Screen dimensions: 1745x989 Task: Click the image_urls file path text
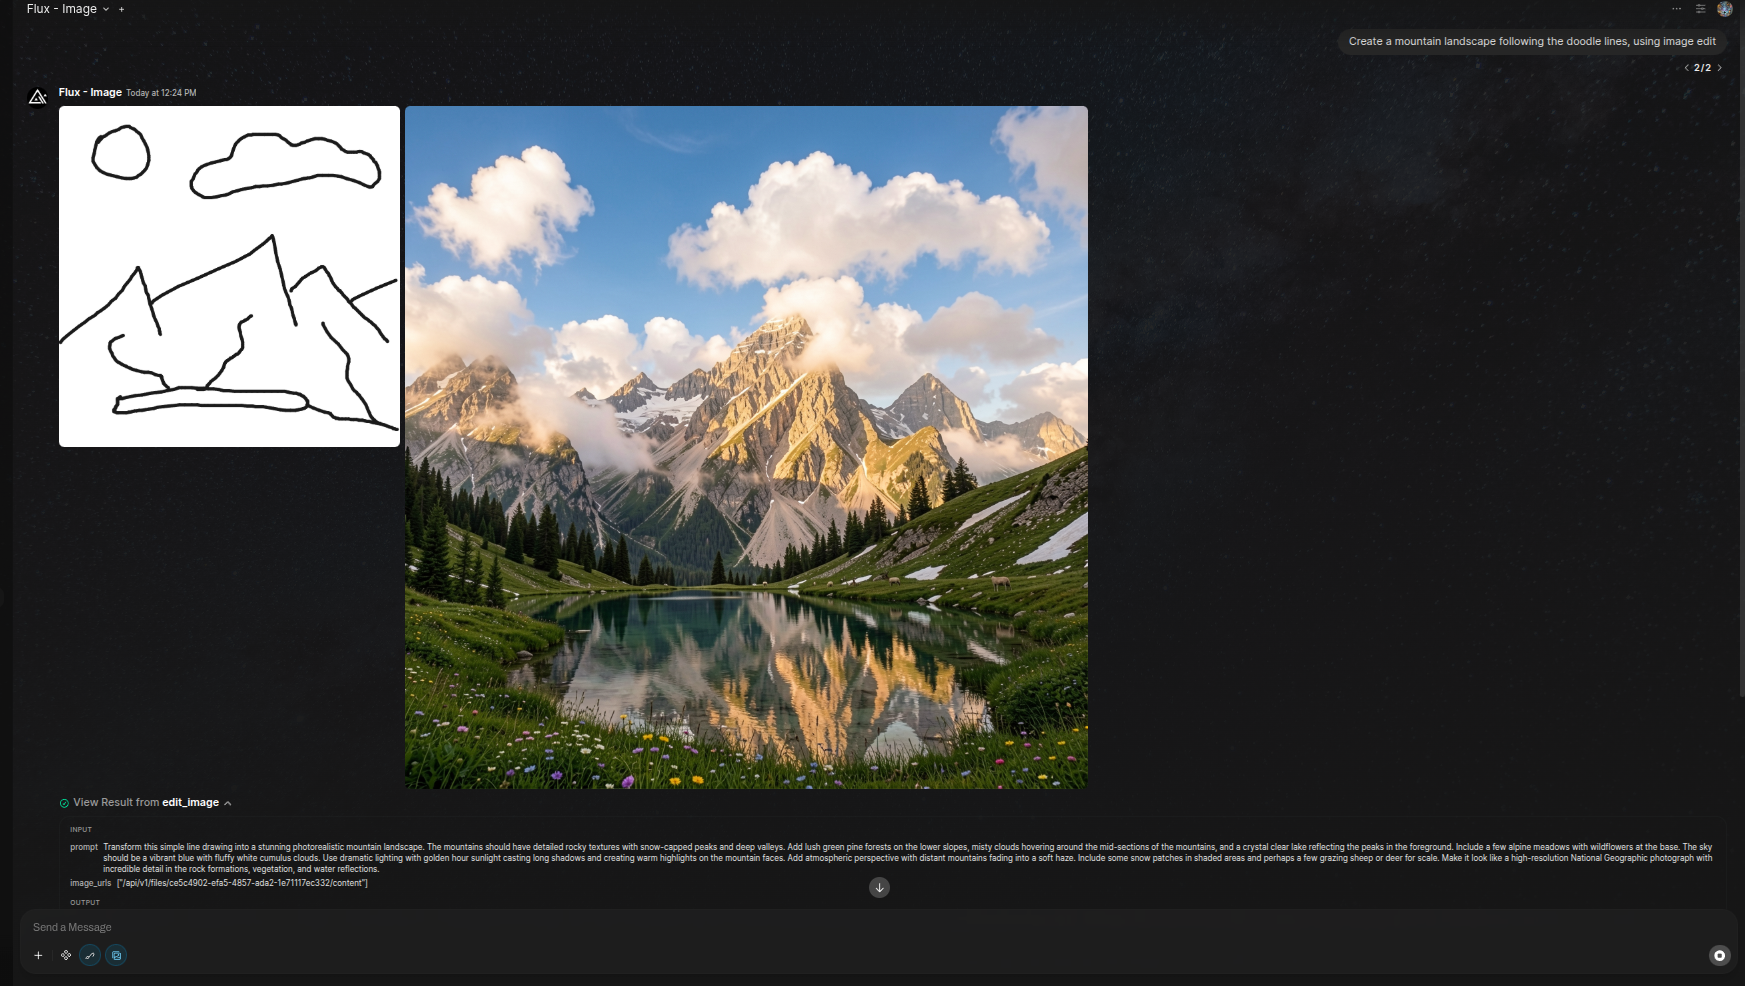click(242, 883)
